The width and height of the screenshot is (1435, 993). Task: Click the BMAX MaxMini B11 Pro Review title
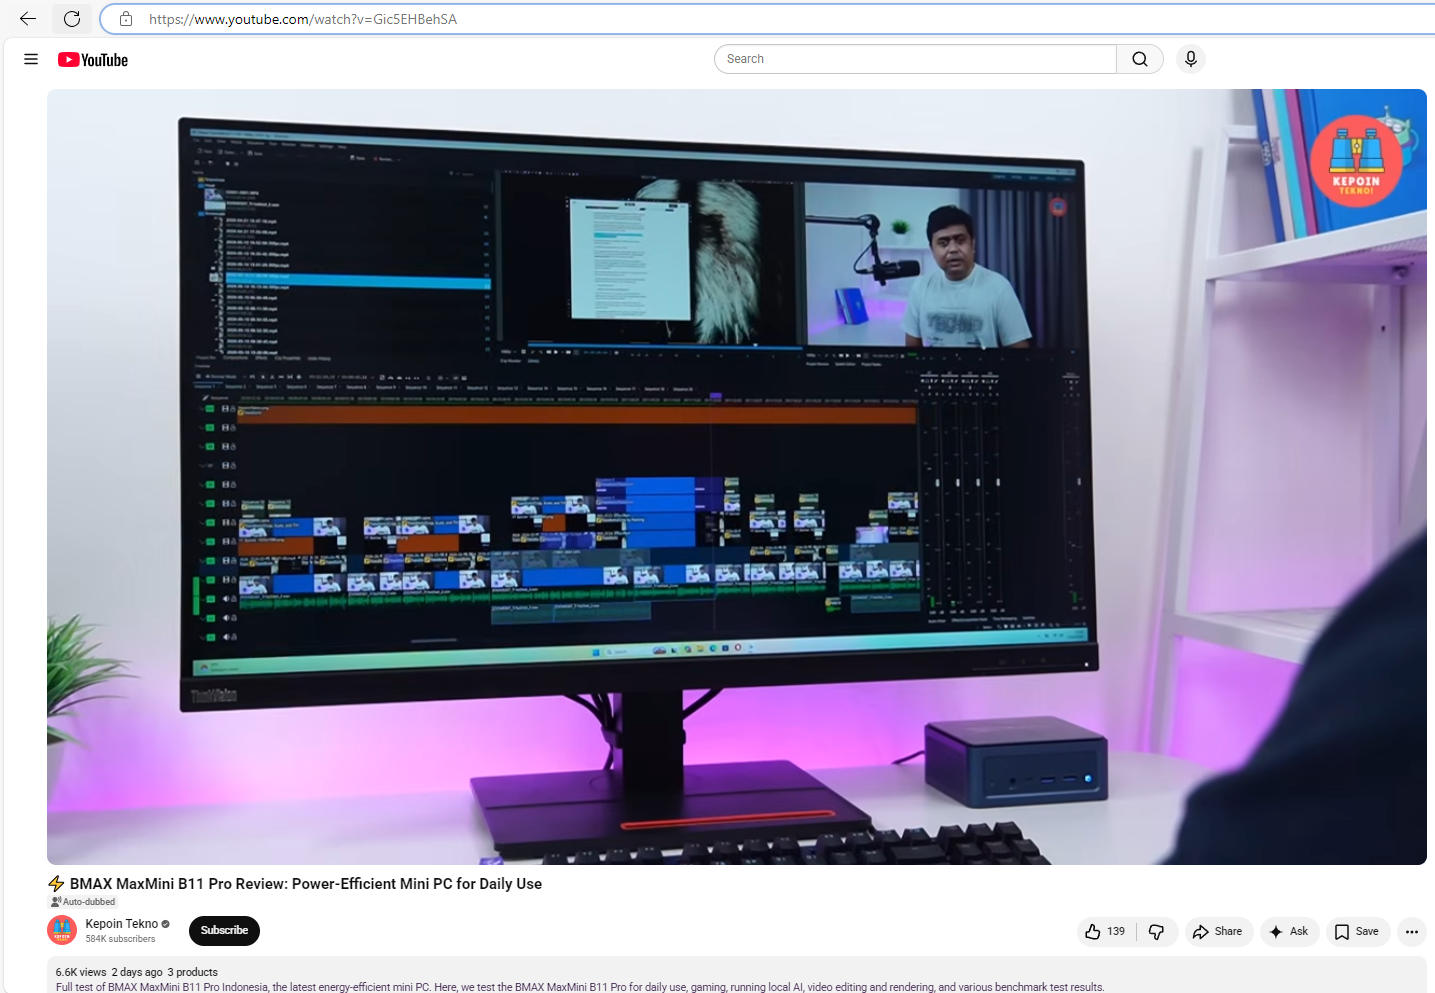306,884
